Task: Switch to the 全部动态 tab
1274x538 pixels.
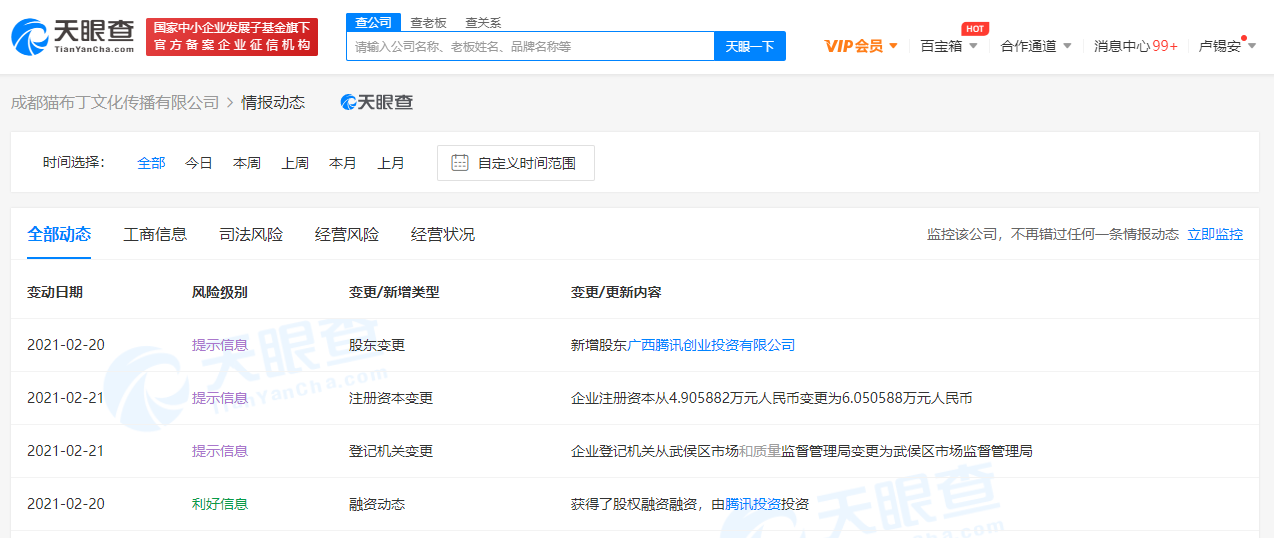Action: pos(59,234)
